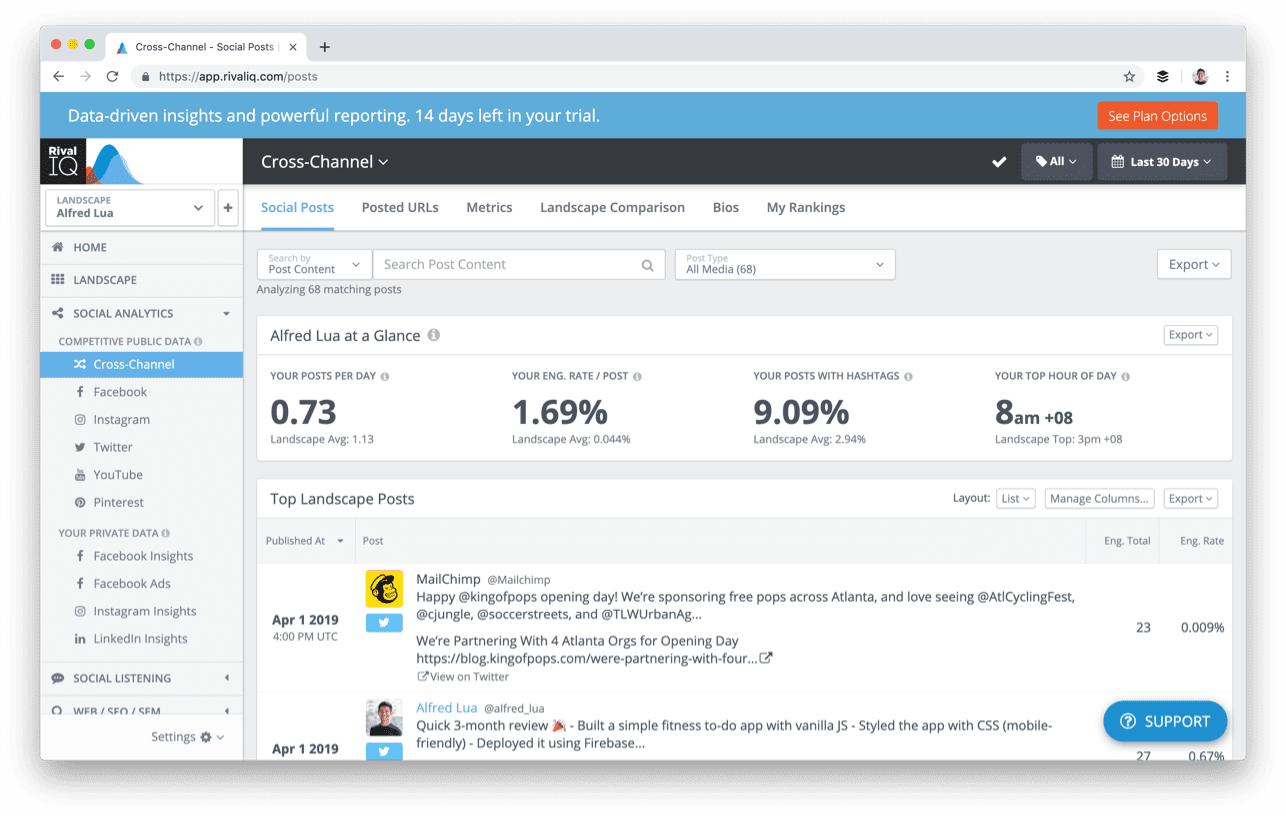This screenshot has height=816, width=1286.
Task: Open a new browser tab with plus
Action: (x=324, y=47)
